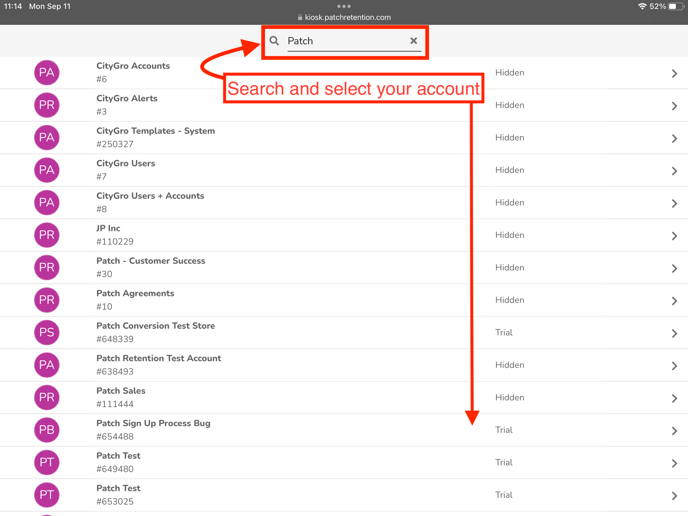688x516 pixels.
Task: Open the CityGro Alerts PR avatar
Action: [x=47, y=105]
